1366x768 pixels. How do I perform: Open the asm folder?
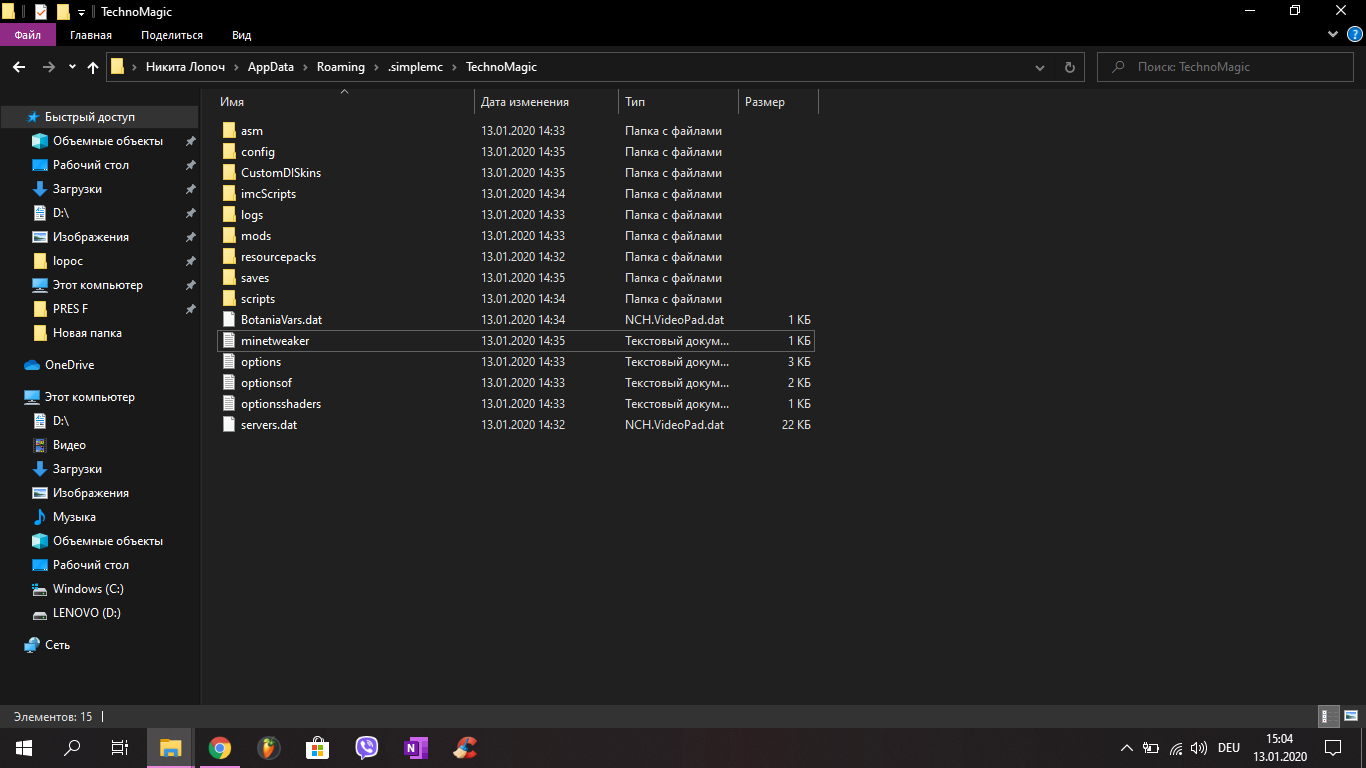[251, 131]
